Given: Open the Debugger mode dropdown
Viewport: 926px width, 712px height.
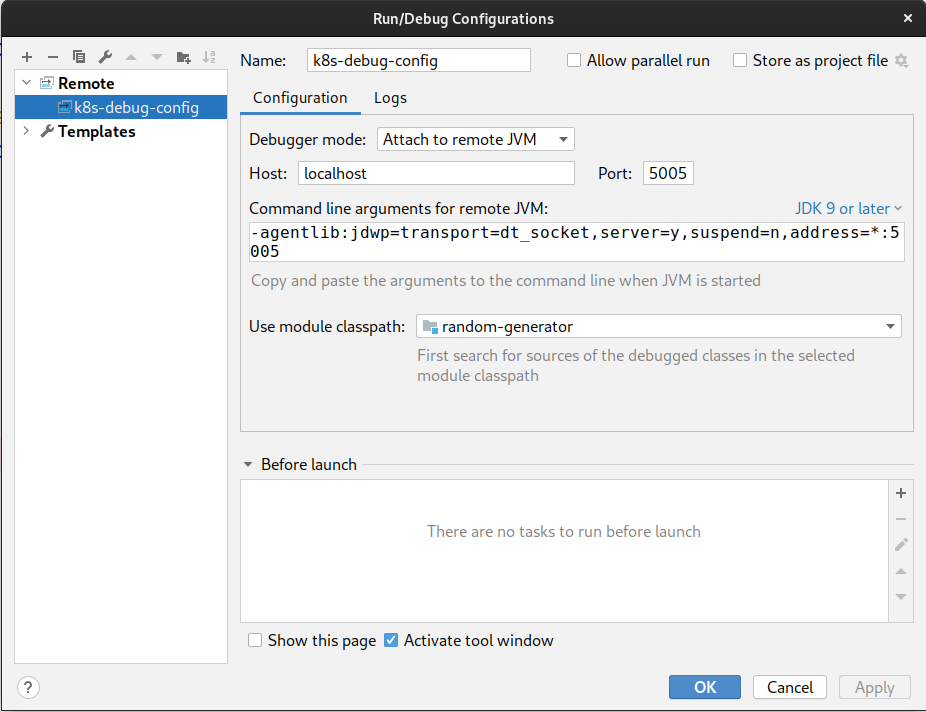Looking at the screenshot, I should 475,139.
